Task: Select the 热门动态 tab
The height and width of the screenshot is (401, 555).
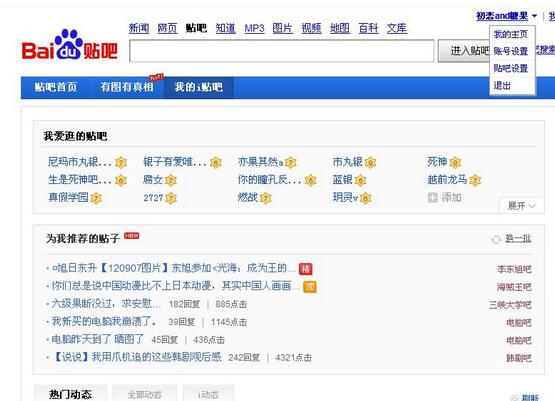Action: [x=70, y=394]
